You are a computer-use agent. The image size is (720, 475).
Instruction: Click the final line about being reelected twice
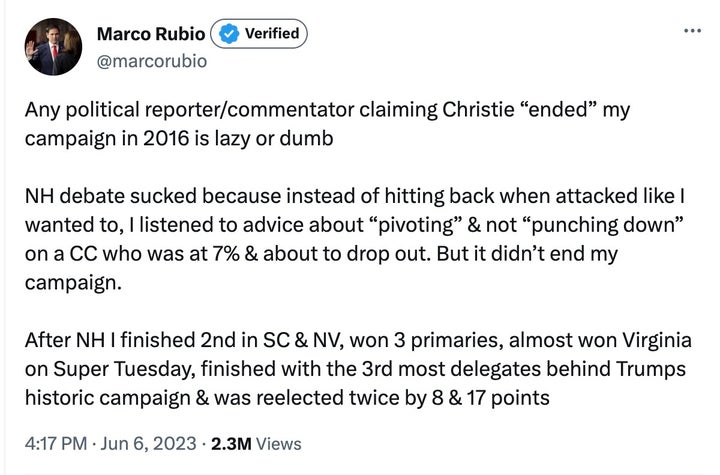pyautogui.click(x=287, y=398)
